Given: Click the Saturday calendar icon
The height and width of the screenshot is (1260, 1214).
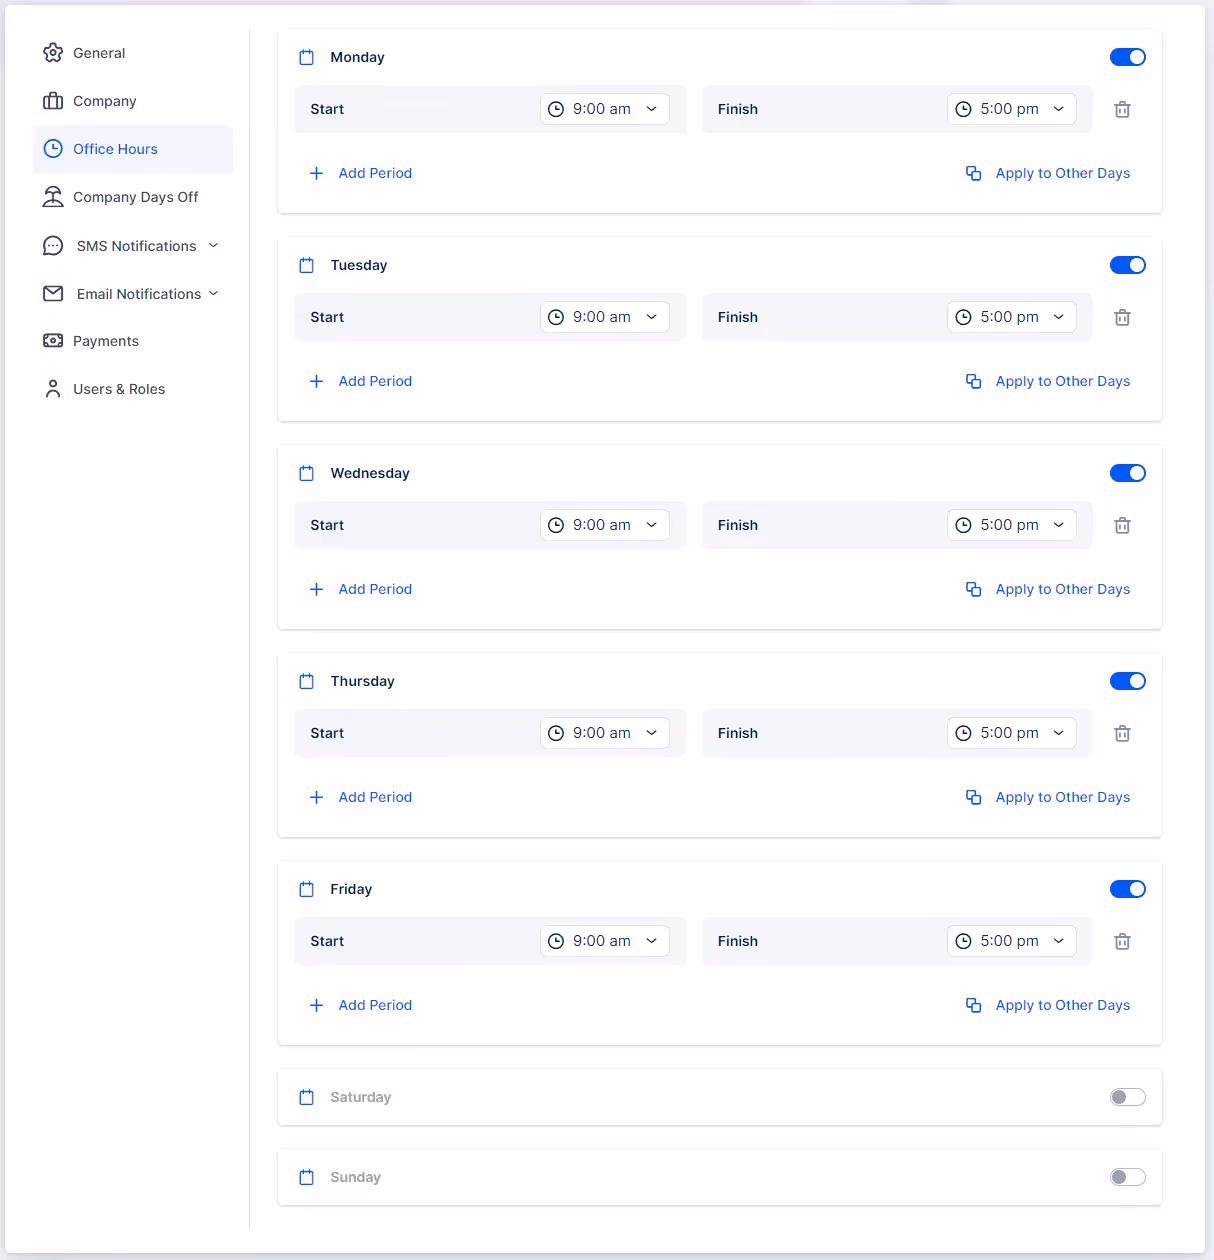Looking at the screenshot, I should [307, 1097].
